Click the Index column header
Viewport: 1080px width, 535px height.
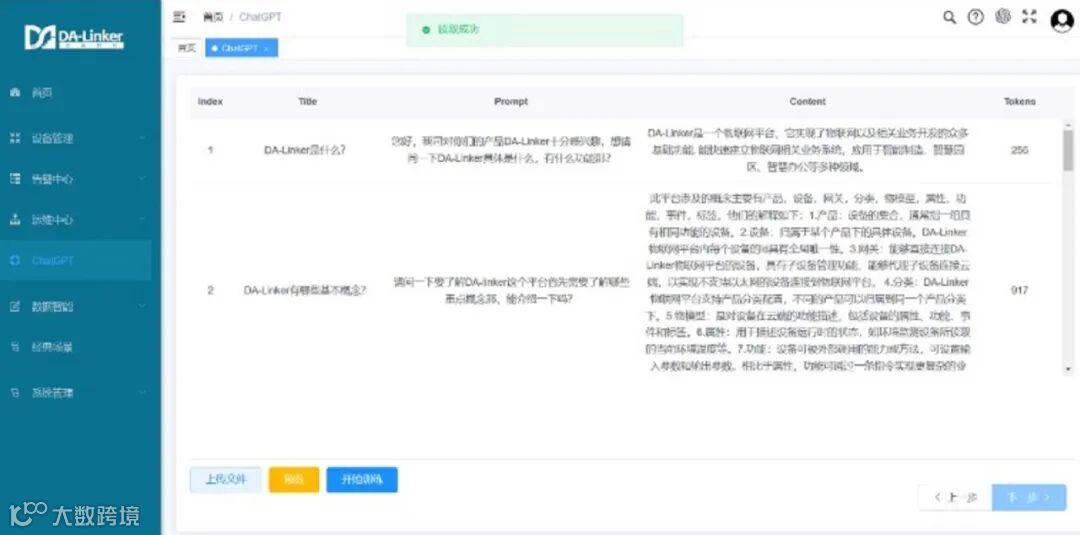[210, 102]
